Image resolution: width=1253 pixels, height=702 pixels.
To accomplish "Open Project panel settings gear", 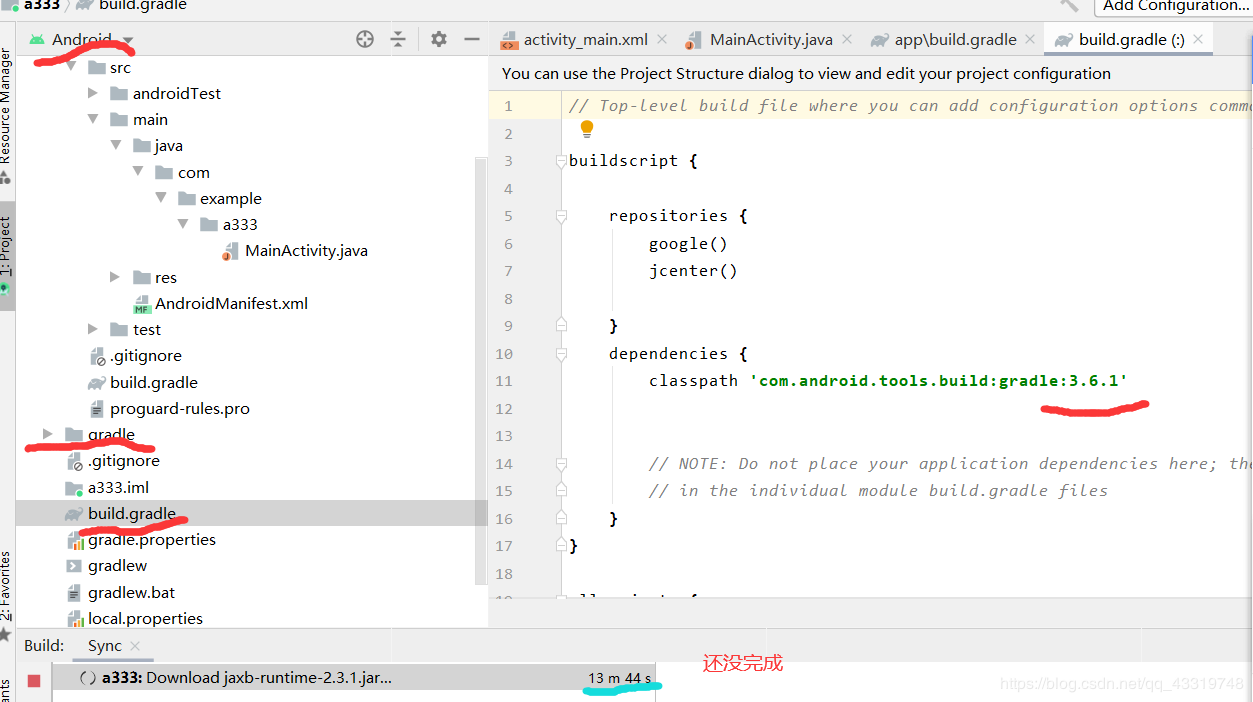I will click(439, 39).
